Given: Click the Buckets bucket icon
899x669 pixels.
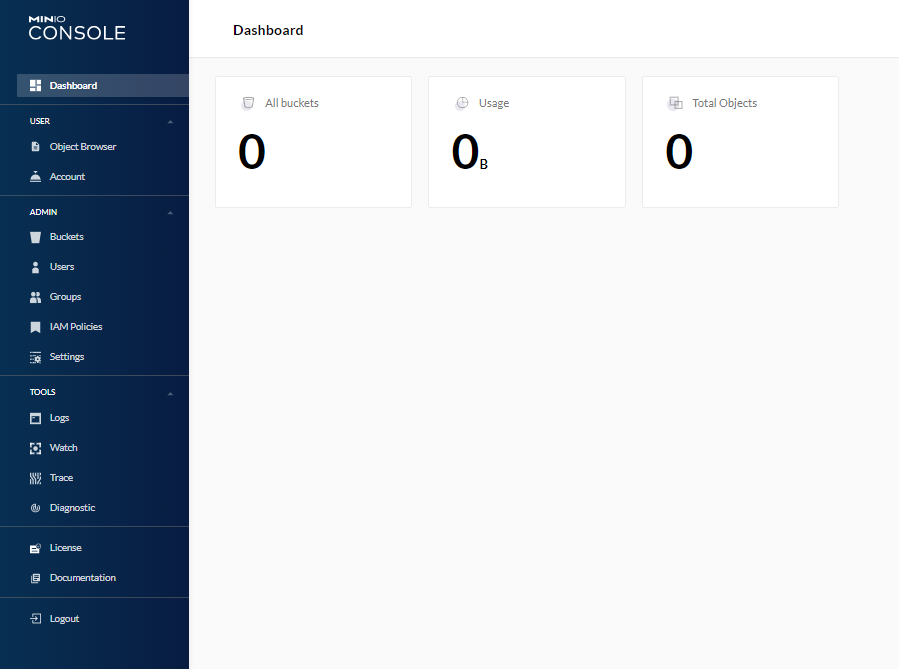Looking at the screenshot, I should click(35, 237).
